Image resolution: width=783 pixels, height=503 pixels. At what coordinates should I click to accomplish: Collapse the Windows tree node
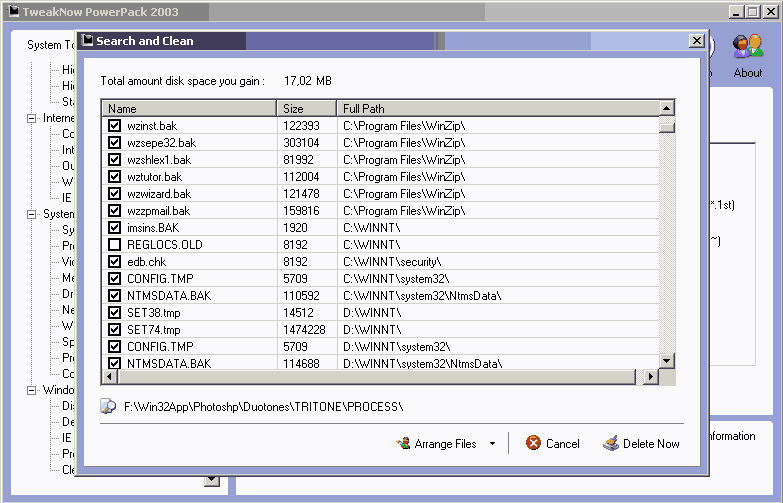32,390
